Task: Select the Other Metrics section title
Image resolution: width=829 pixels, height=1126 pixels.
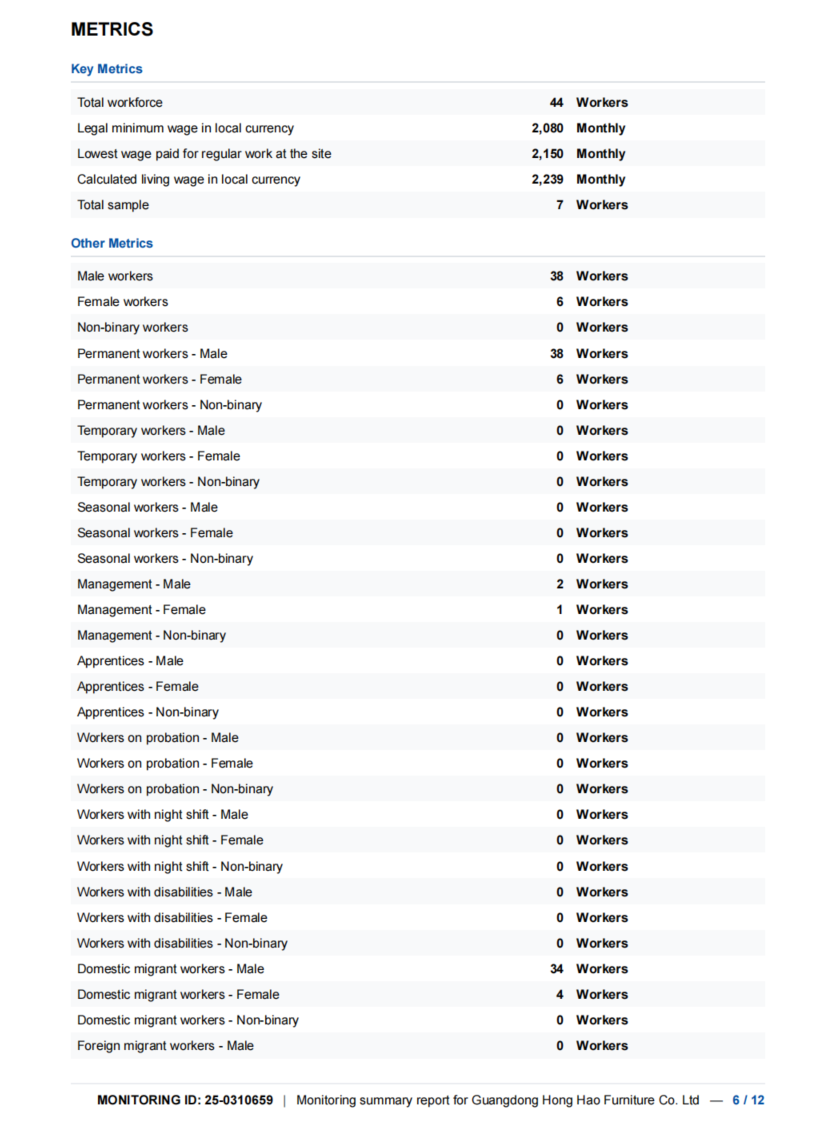Action: tap(112, 243)
